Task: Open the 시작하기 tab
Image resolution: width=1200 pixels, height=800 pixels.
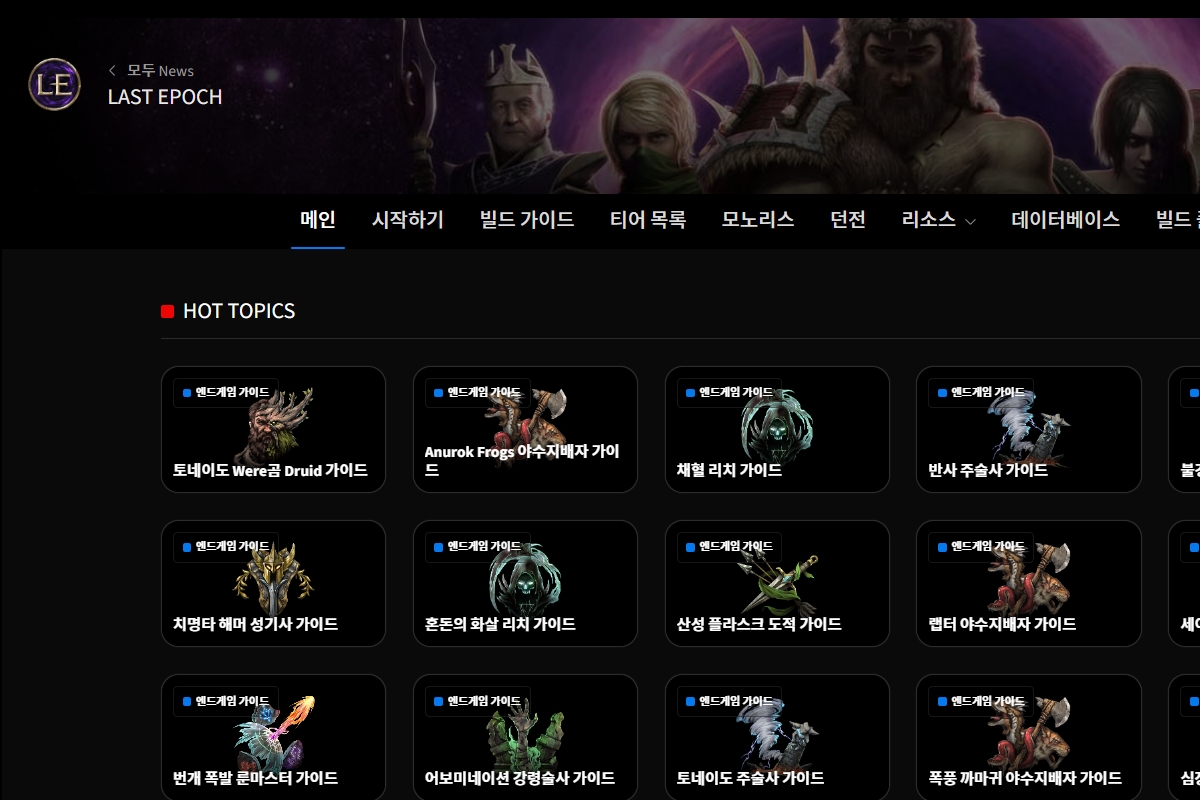Action: pyautogui.click(x=408, y=220)
